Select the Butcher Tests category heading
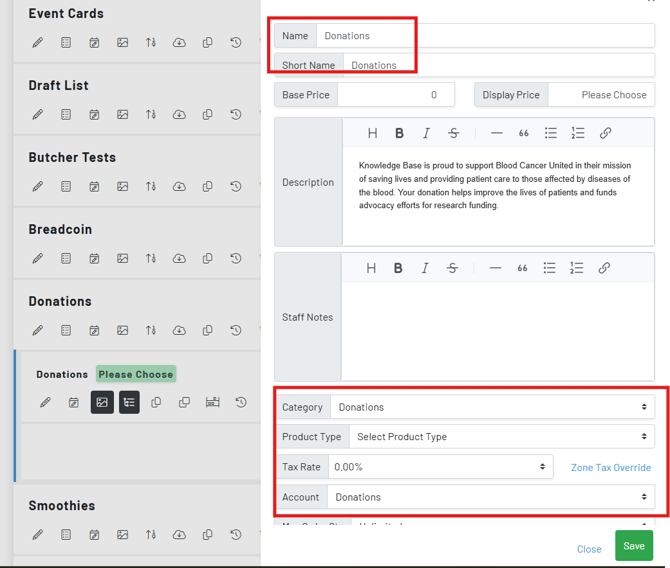 [x=72, y=157]
